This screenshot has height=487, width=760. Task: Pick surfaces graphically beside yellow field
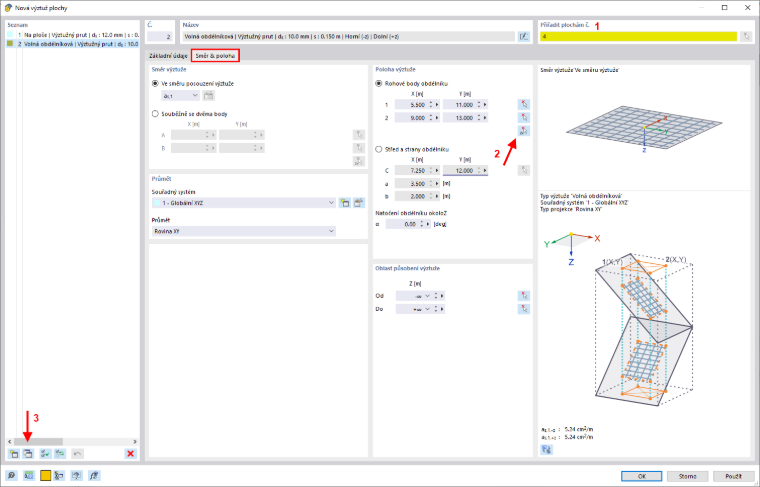click(x=746, y=36)
